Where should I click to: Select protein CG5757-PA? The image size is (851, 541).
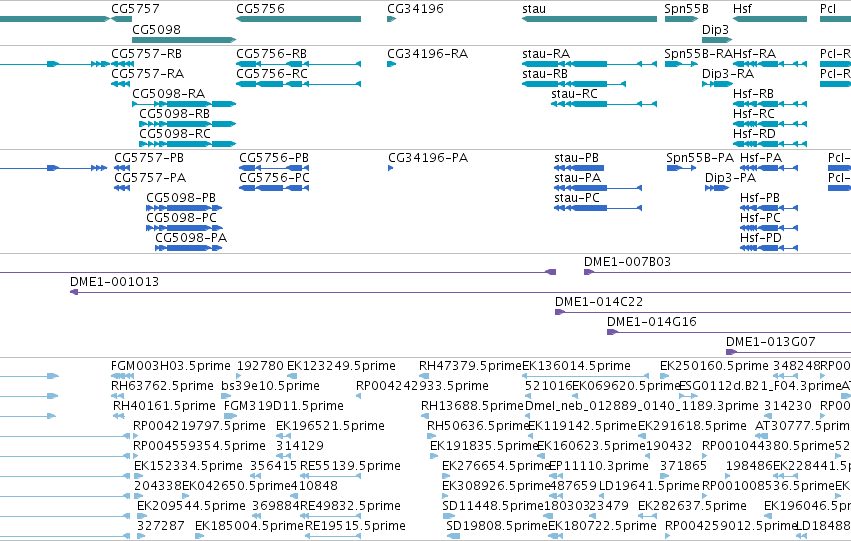click(x=150, y=178)
